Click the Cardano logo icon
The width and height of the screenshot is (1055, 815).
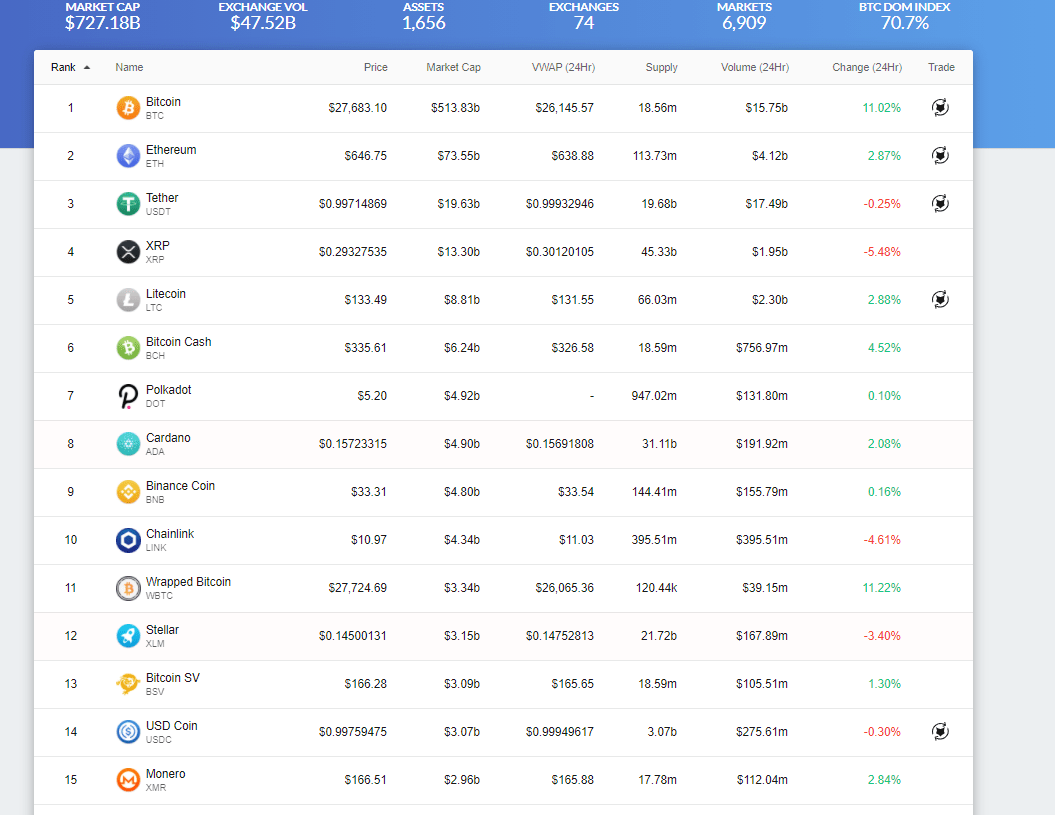128,444
